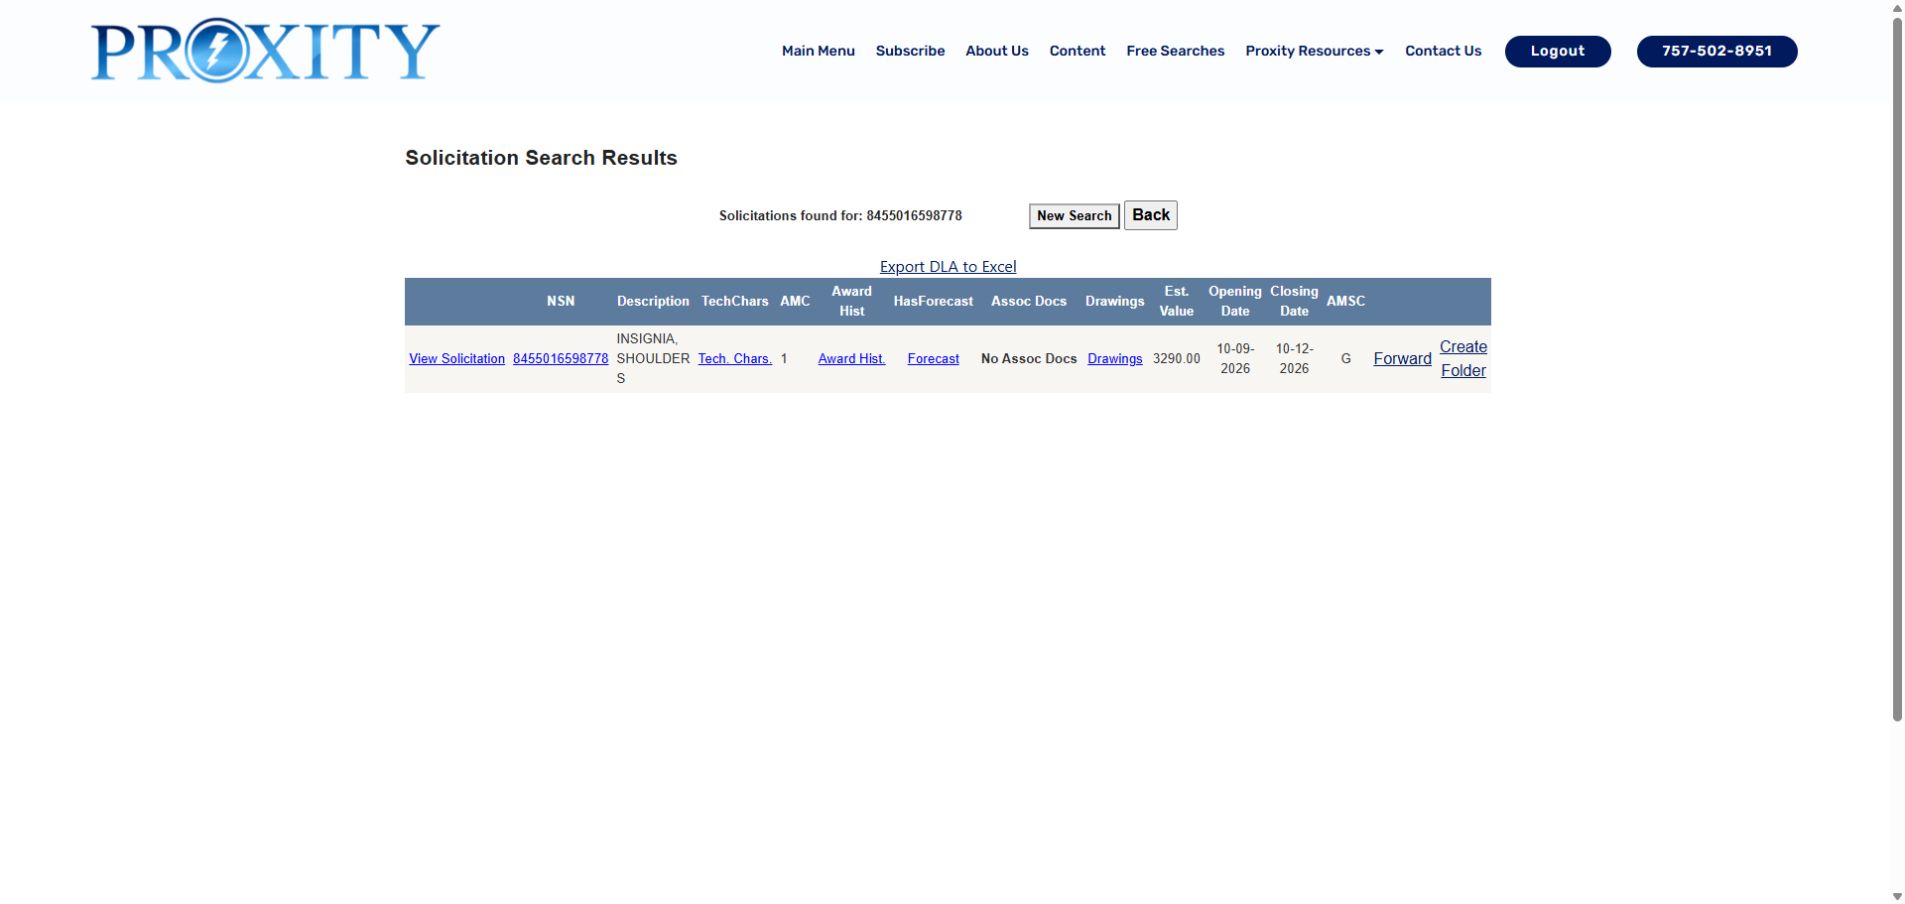Screen dimensions: 1905x904
Task: Open the Drawings link in the row
Action: [1115, 359]
